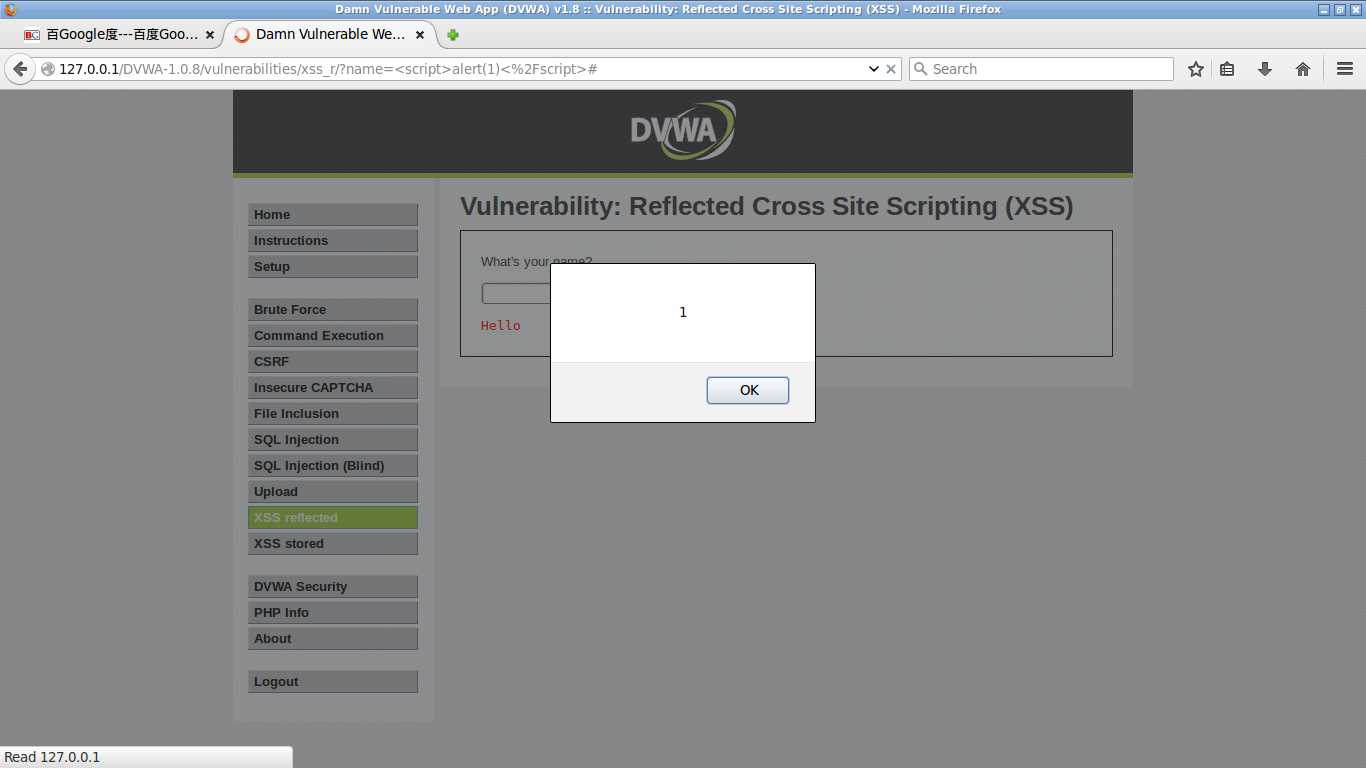Open DVWA Security settings
Image resolution: width=1366 pixels, height=768 pixels.
[333, 587]
